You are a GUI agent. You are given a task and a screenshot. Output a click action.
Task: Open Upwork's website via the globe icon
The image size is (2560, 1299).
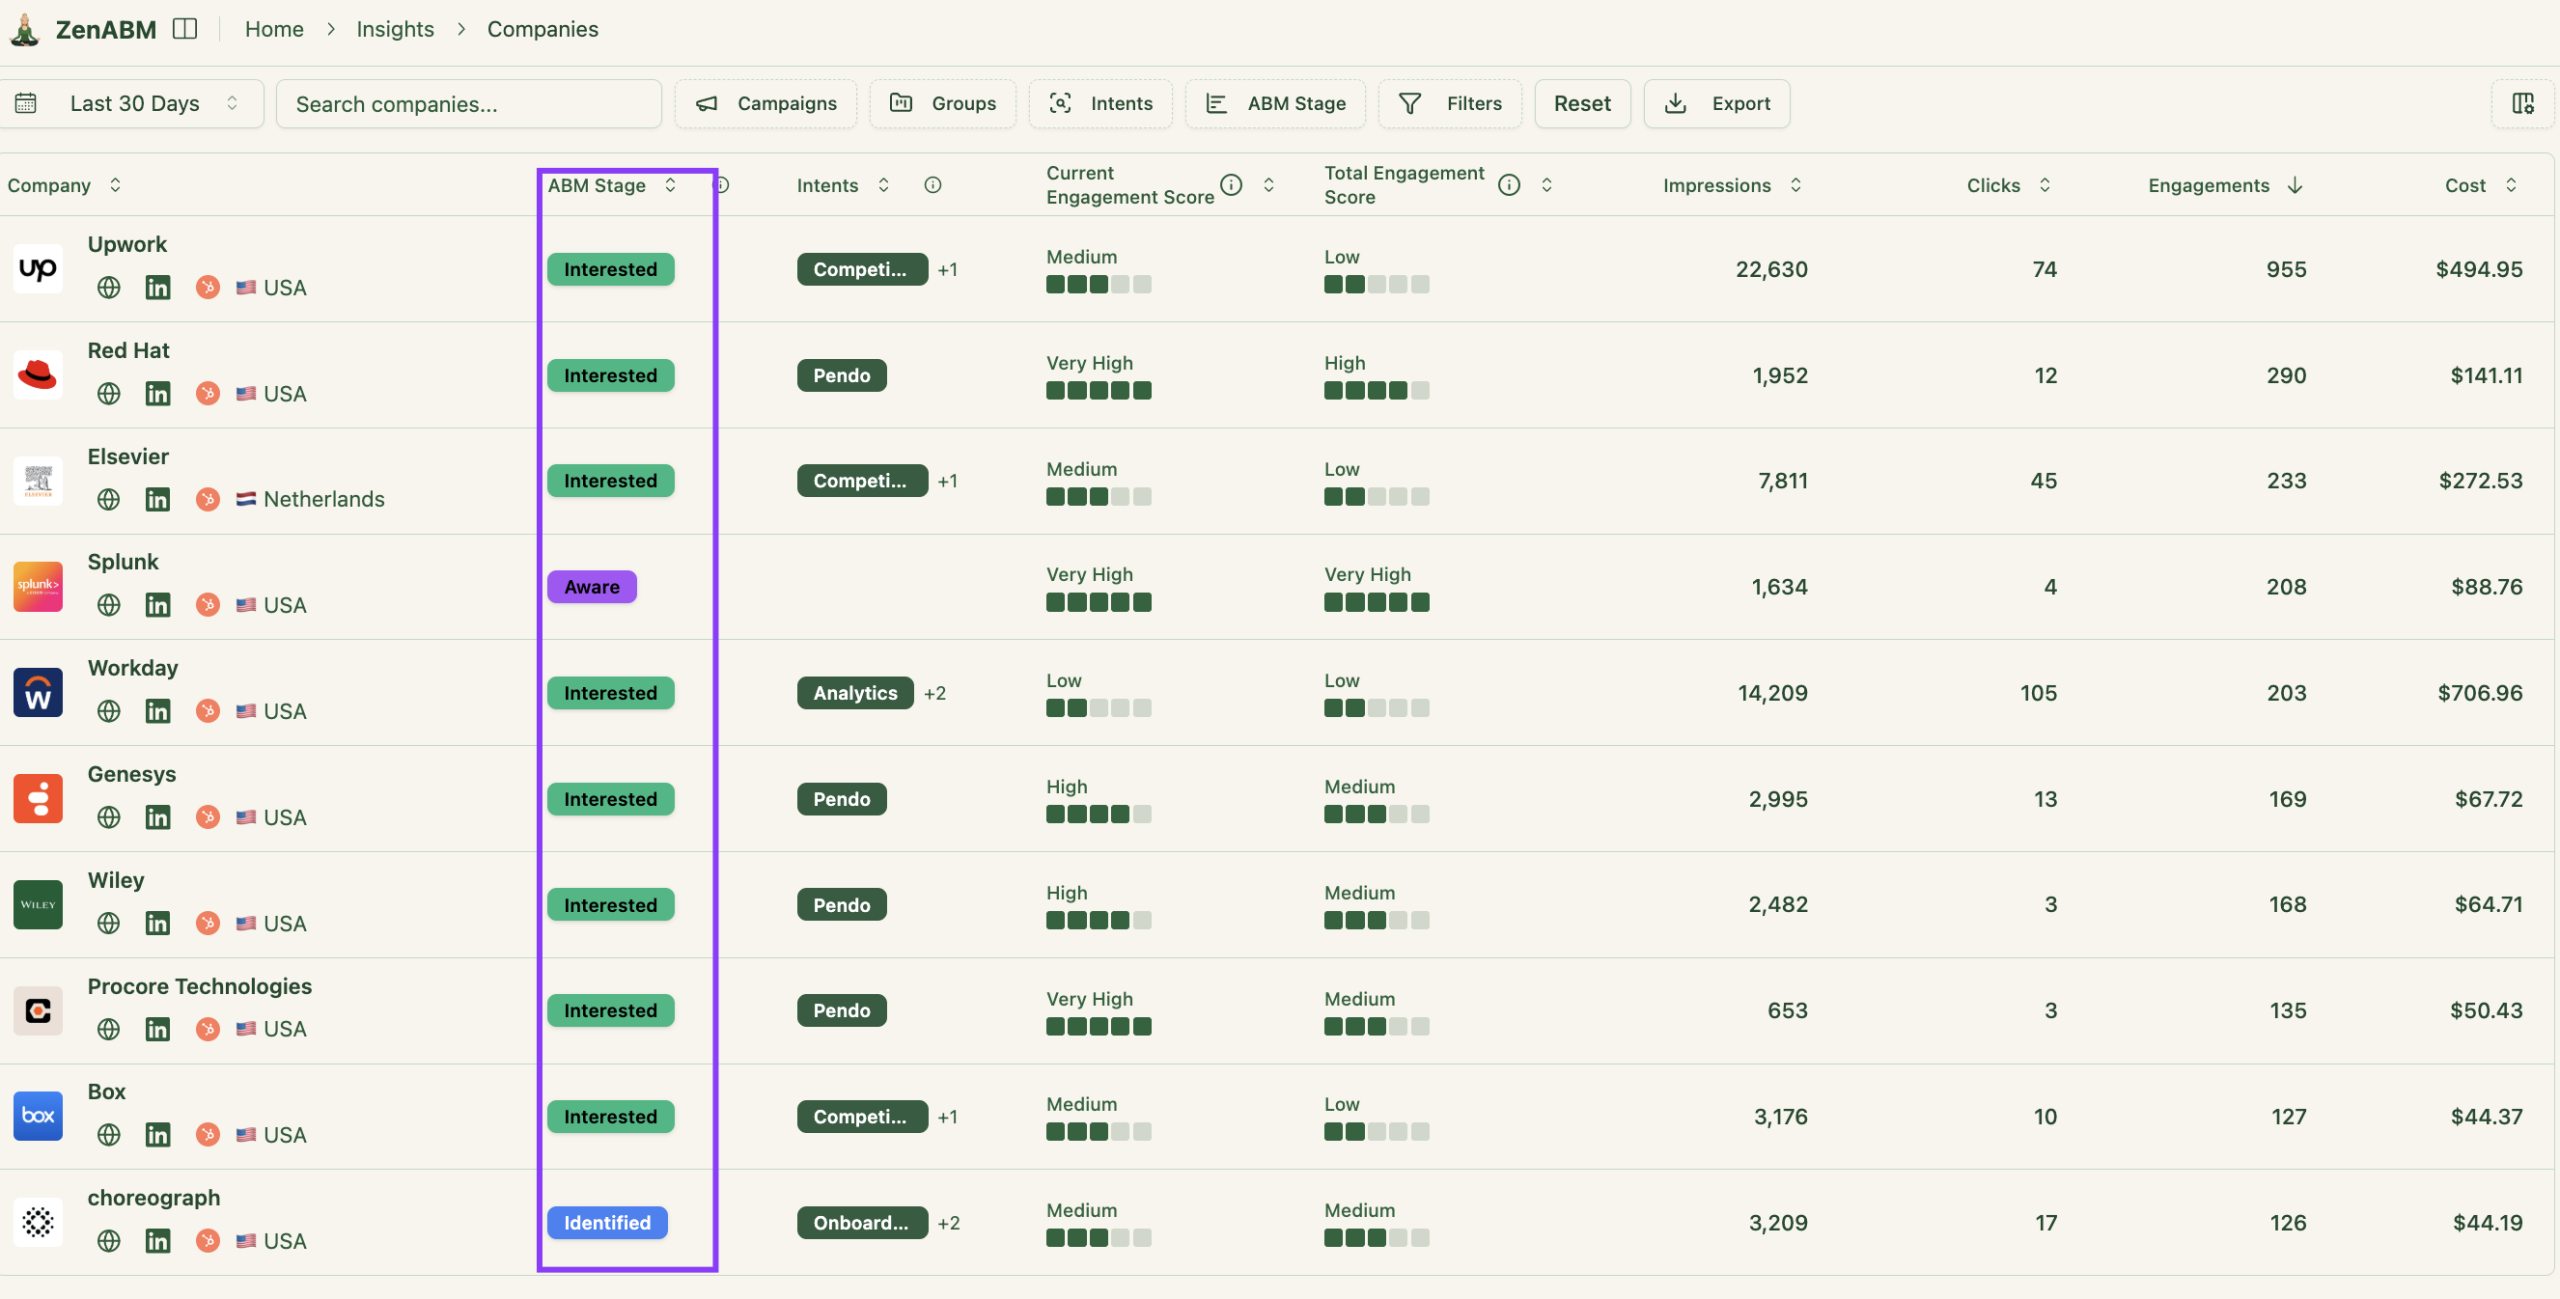pyautogui.click(x=108, y=287)
